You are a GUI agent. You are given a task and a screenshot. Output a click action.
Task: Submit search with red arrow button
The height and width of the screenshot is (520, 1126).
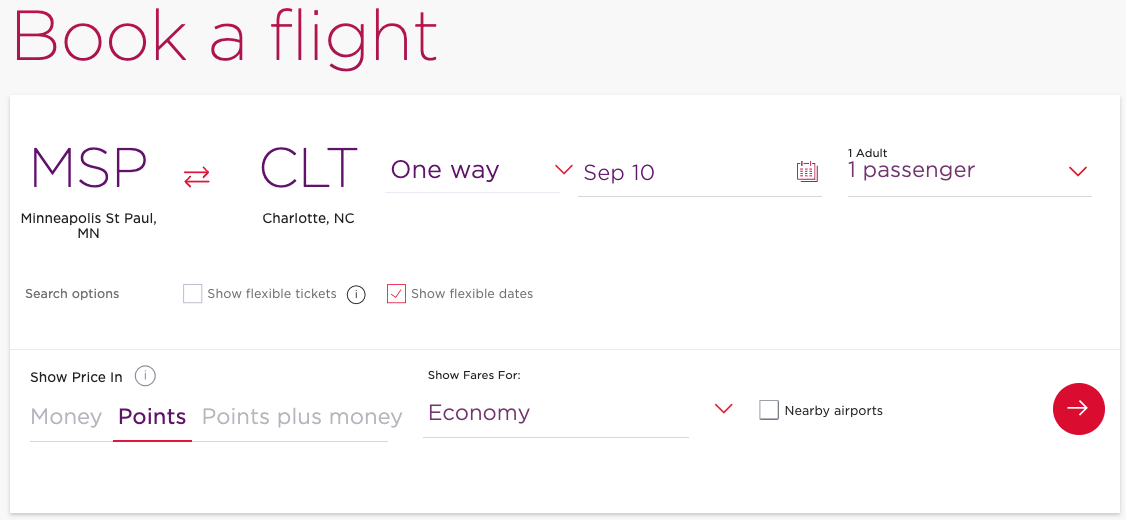tap(1078, 408)
